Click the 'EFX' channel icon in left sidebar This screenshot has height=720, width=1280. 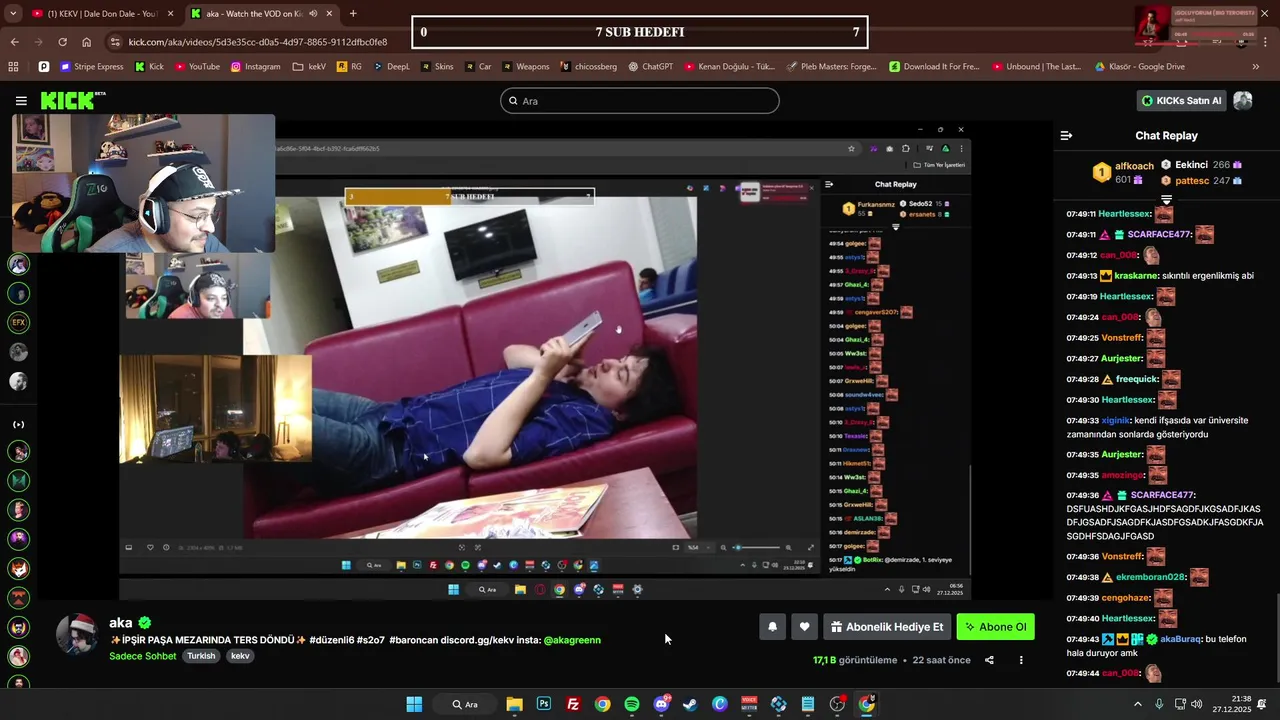coord(18,322)
